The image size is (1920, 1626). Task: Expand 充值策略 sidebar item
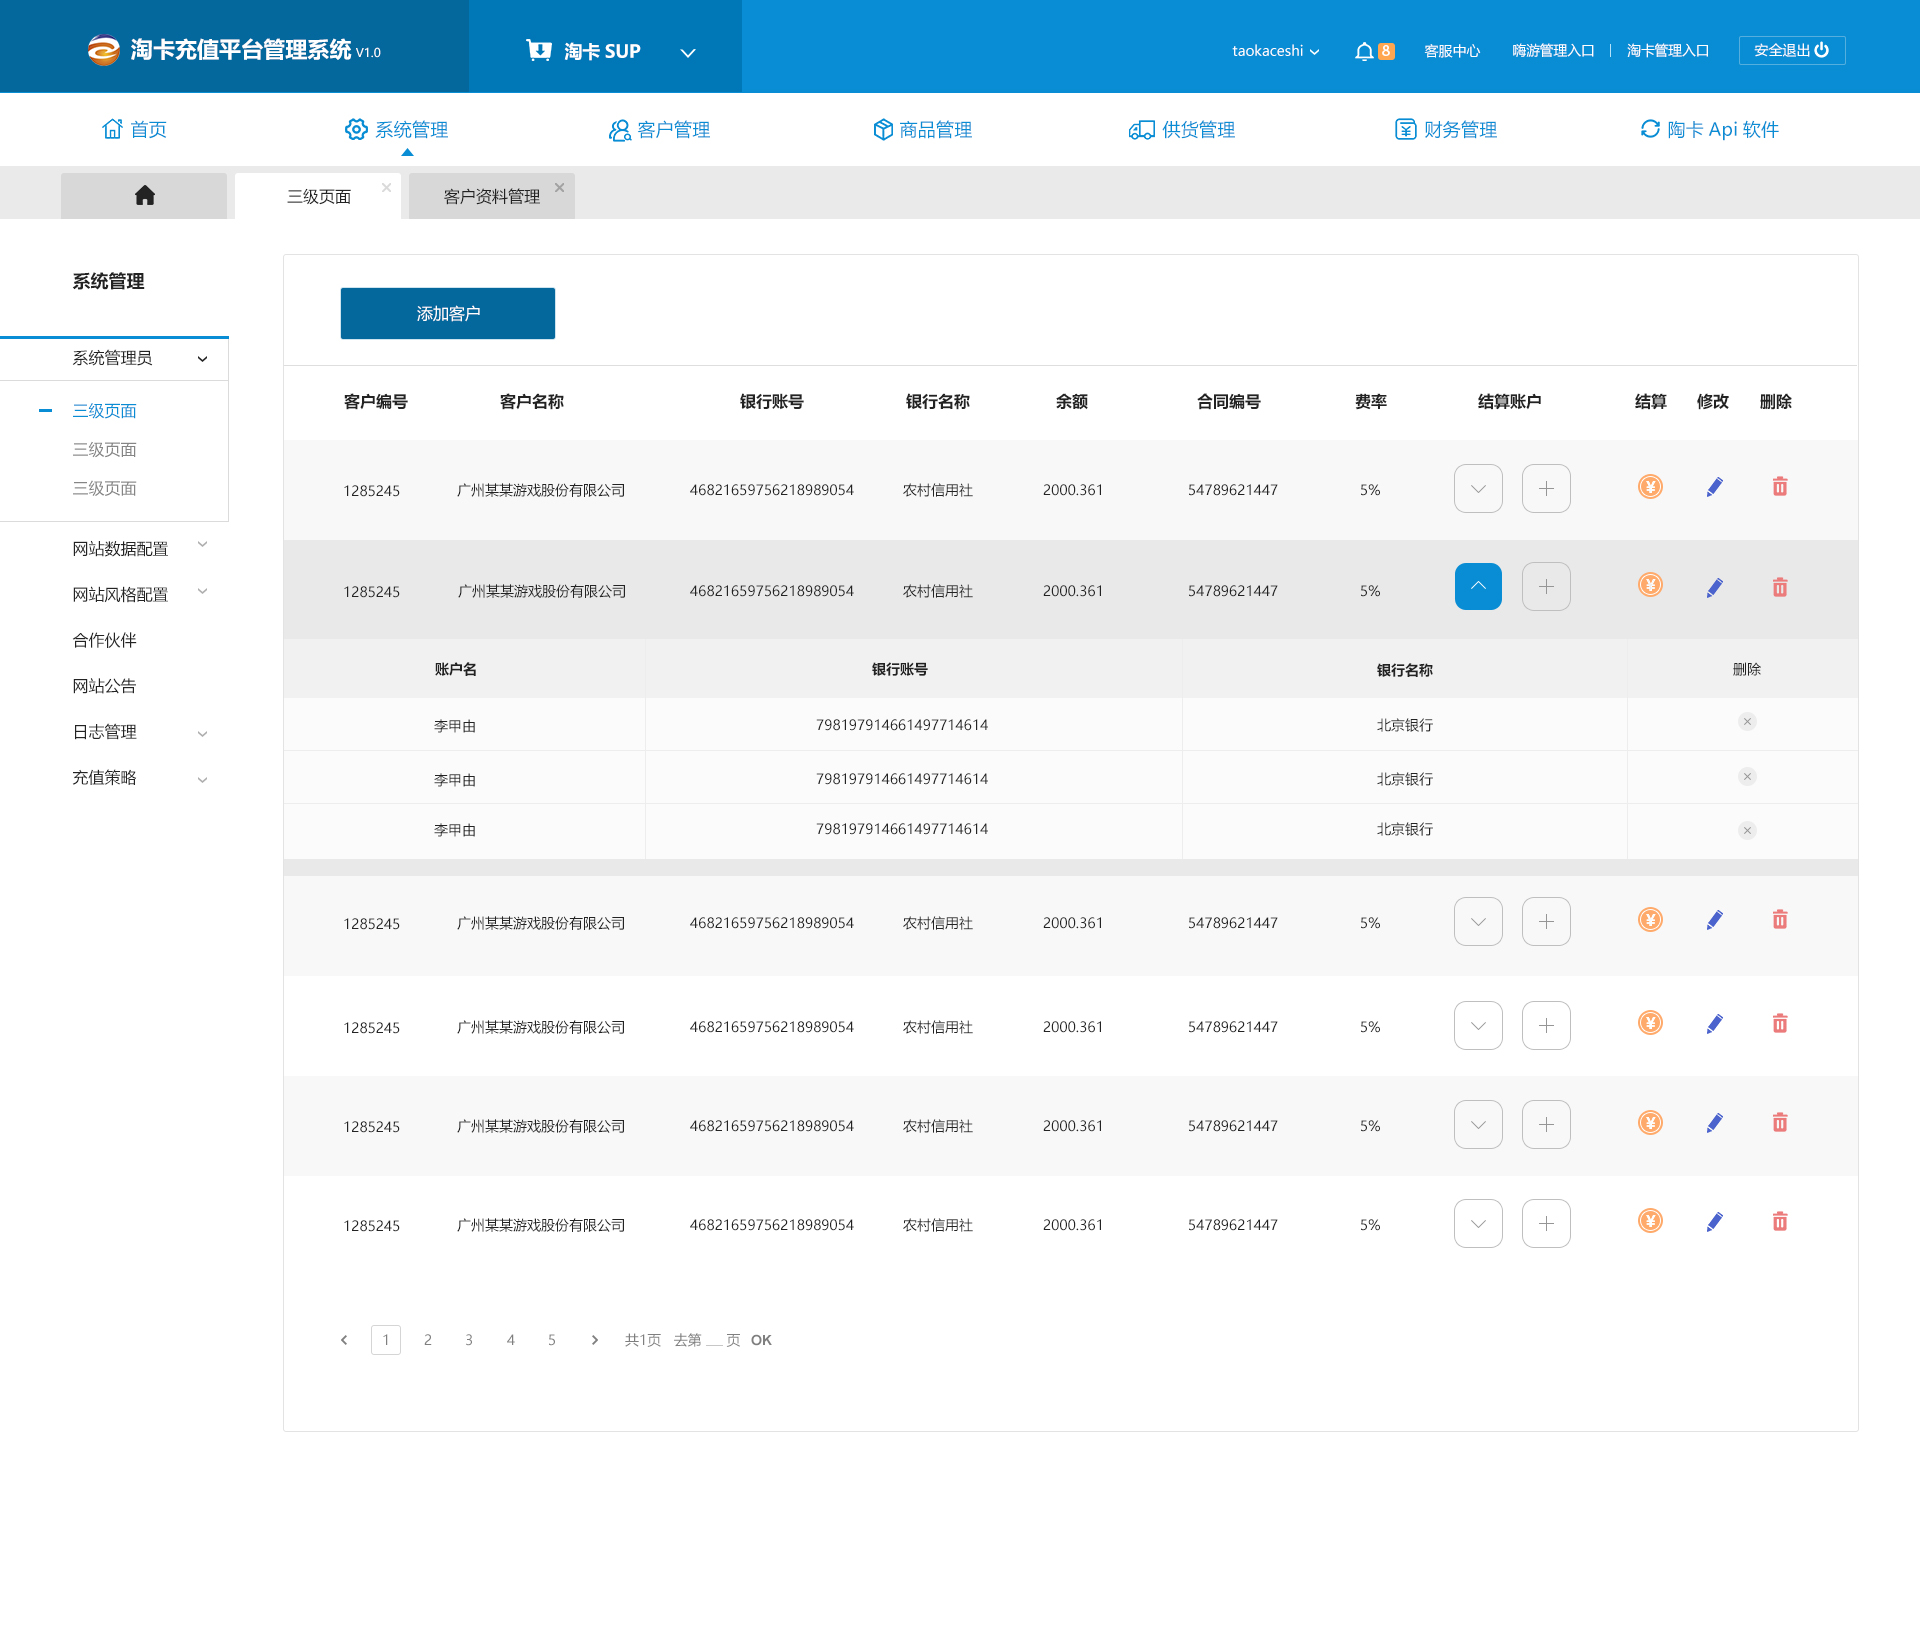click(202, 780)
